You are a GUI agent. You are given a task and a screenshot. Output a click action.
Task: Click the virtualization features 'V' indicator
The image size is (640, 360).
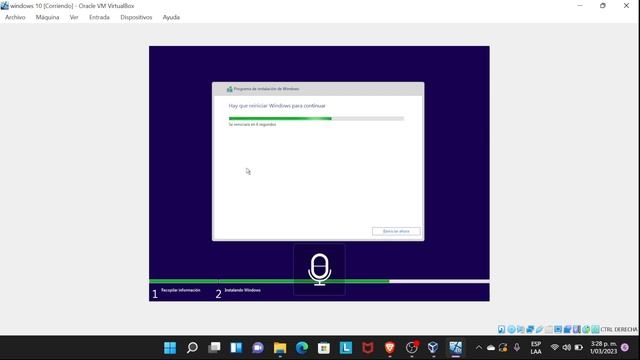(576, 329)
